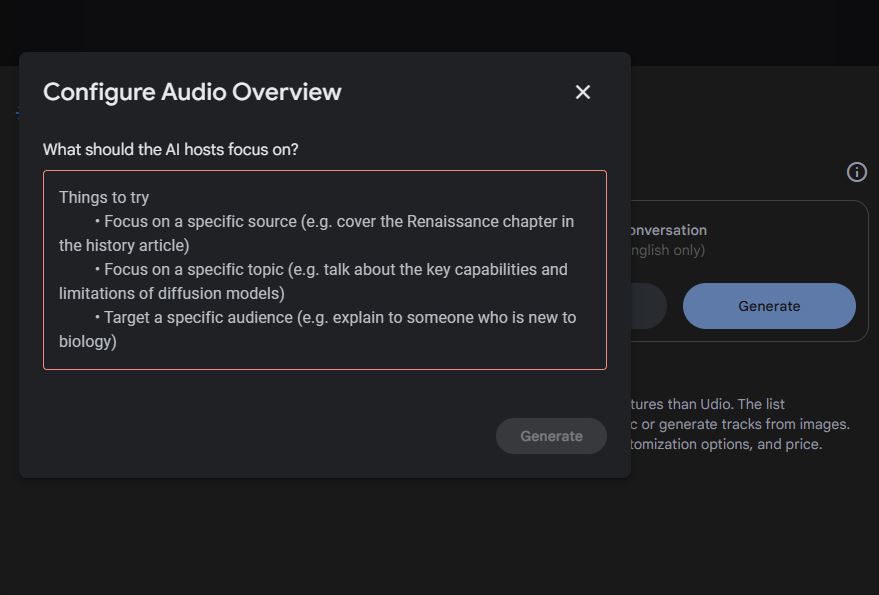879x595 pixels.
Task: Close the Configure Audio Overview dialog
Action: [583, 92]
